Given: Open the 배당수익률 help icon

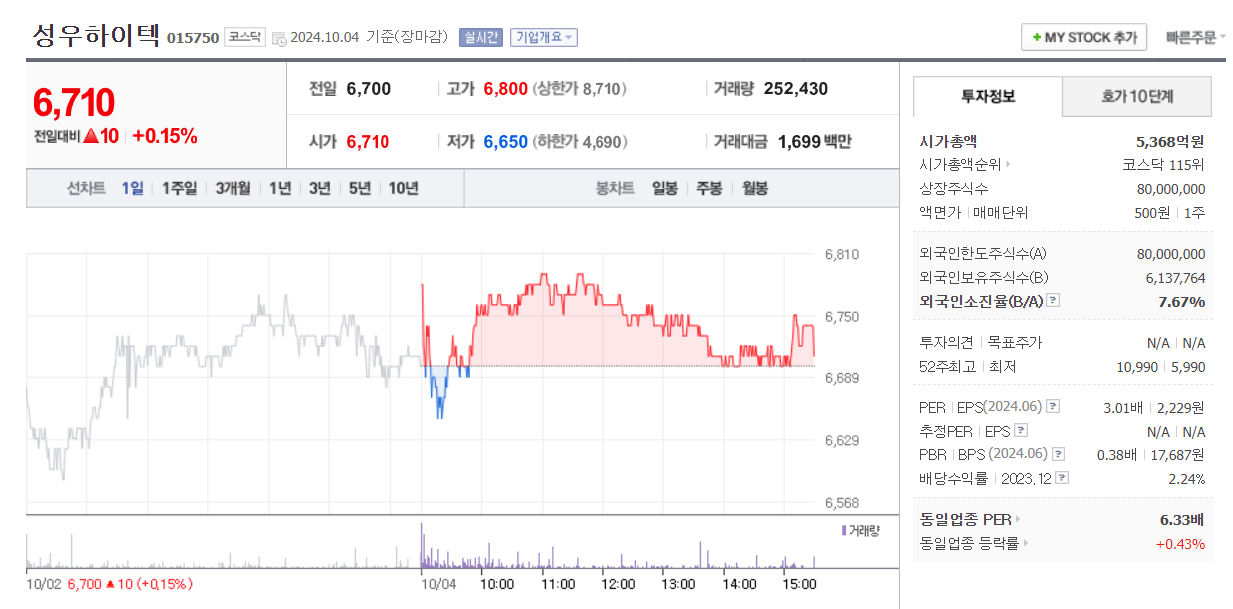Looking at the screenshot, I should click(x=1061, y=477).
